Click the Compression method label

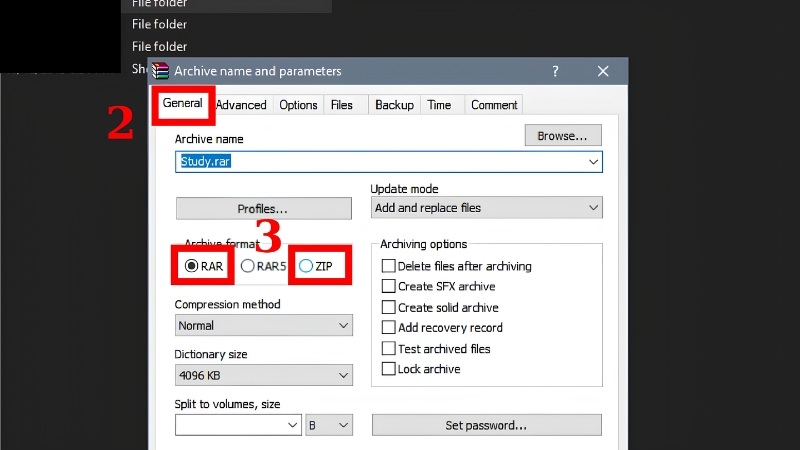pyautogui.click(x=228, y=305)
